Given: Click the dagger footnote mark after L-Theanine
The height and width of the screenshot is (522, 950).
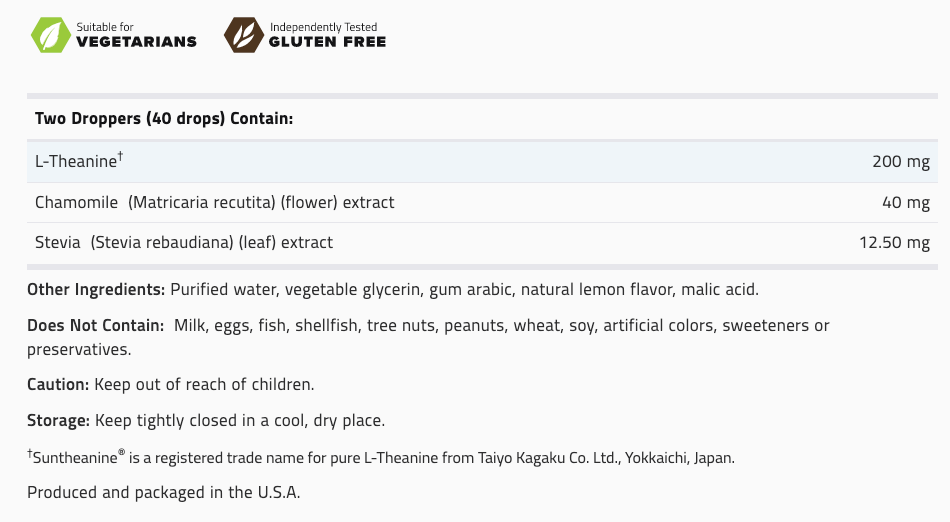Looking at the screenshot, I should (120, 156).
